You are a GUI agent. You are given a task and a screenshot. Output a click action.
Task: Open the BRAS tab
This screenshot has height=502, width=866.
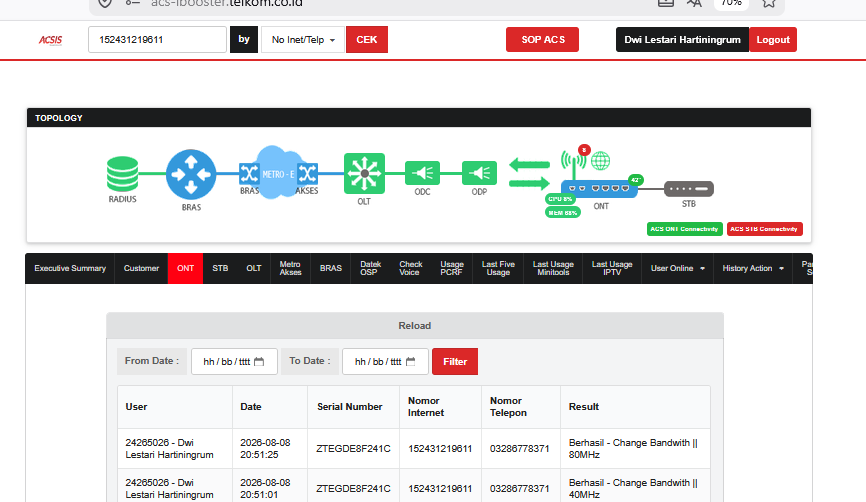pos(330,268)
